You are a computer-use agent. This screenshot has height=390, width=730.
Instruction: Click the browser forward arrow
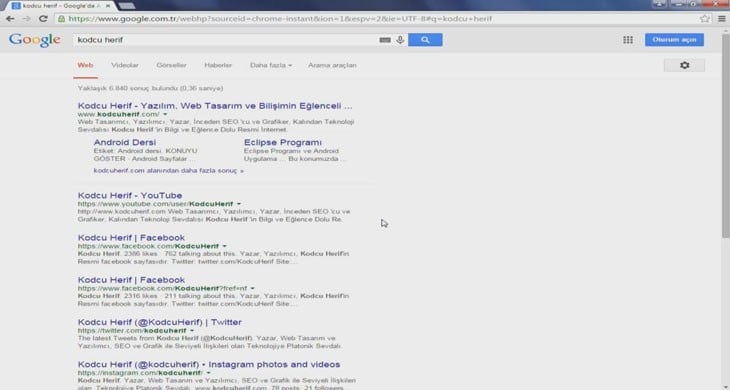[27, 19]
